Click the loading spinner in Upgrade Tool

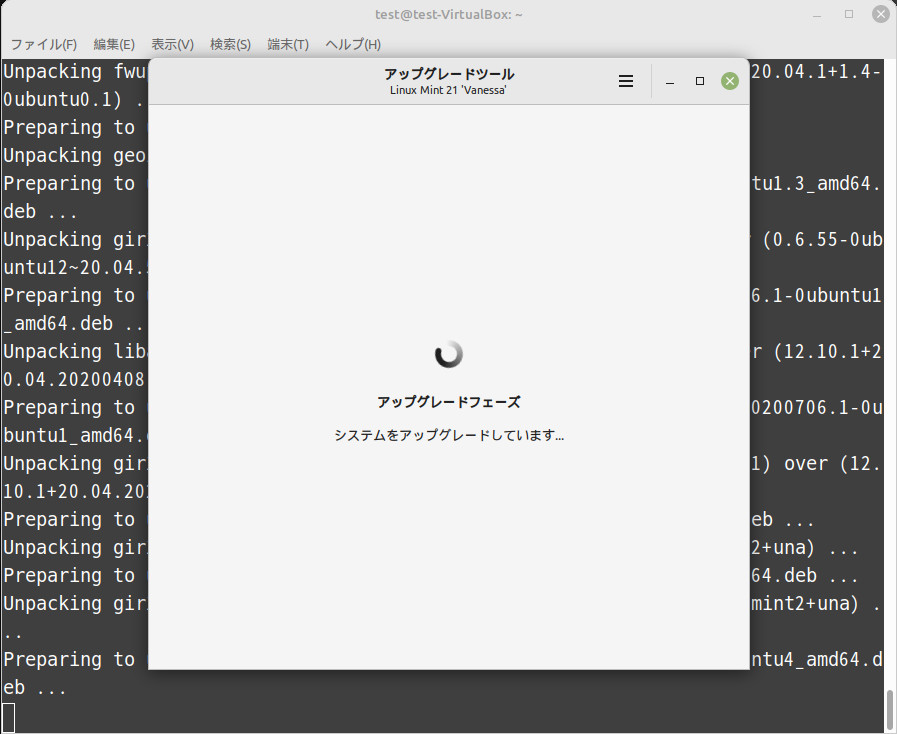pyautogui.click(x=449, y=353)
